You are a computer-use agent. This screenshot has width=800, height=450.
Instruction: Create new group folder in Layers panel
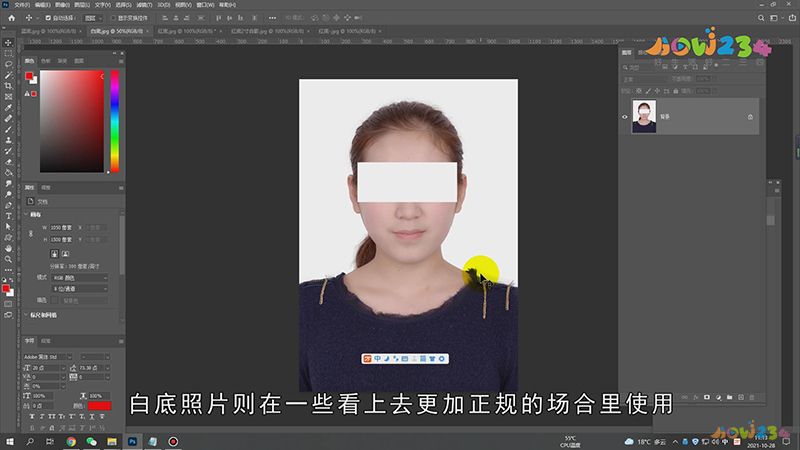(x=730, y=397)
